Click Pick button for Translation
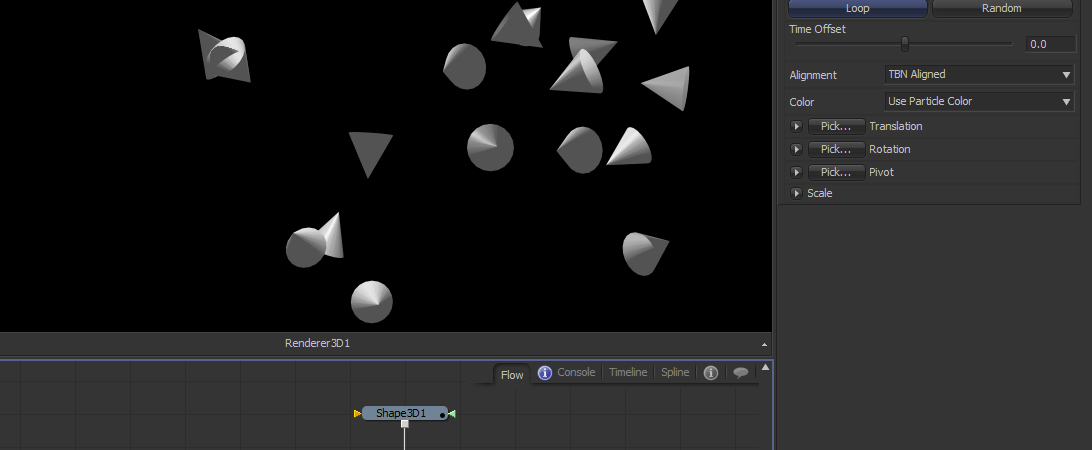The height and width of the screenshot is (450, 1092). [x=836, y=126]
